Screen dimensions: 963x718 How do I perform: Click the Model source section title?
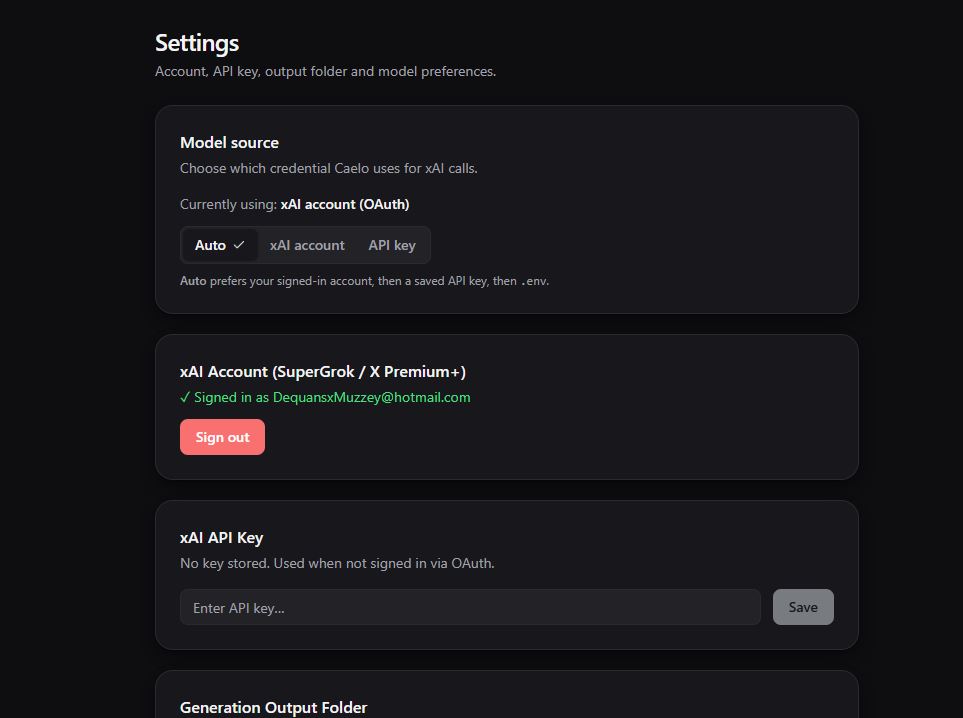(x=229, y=142)
